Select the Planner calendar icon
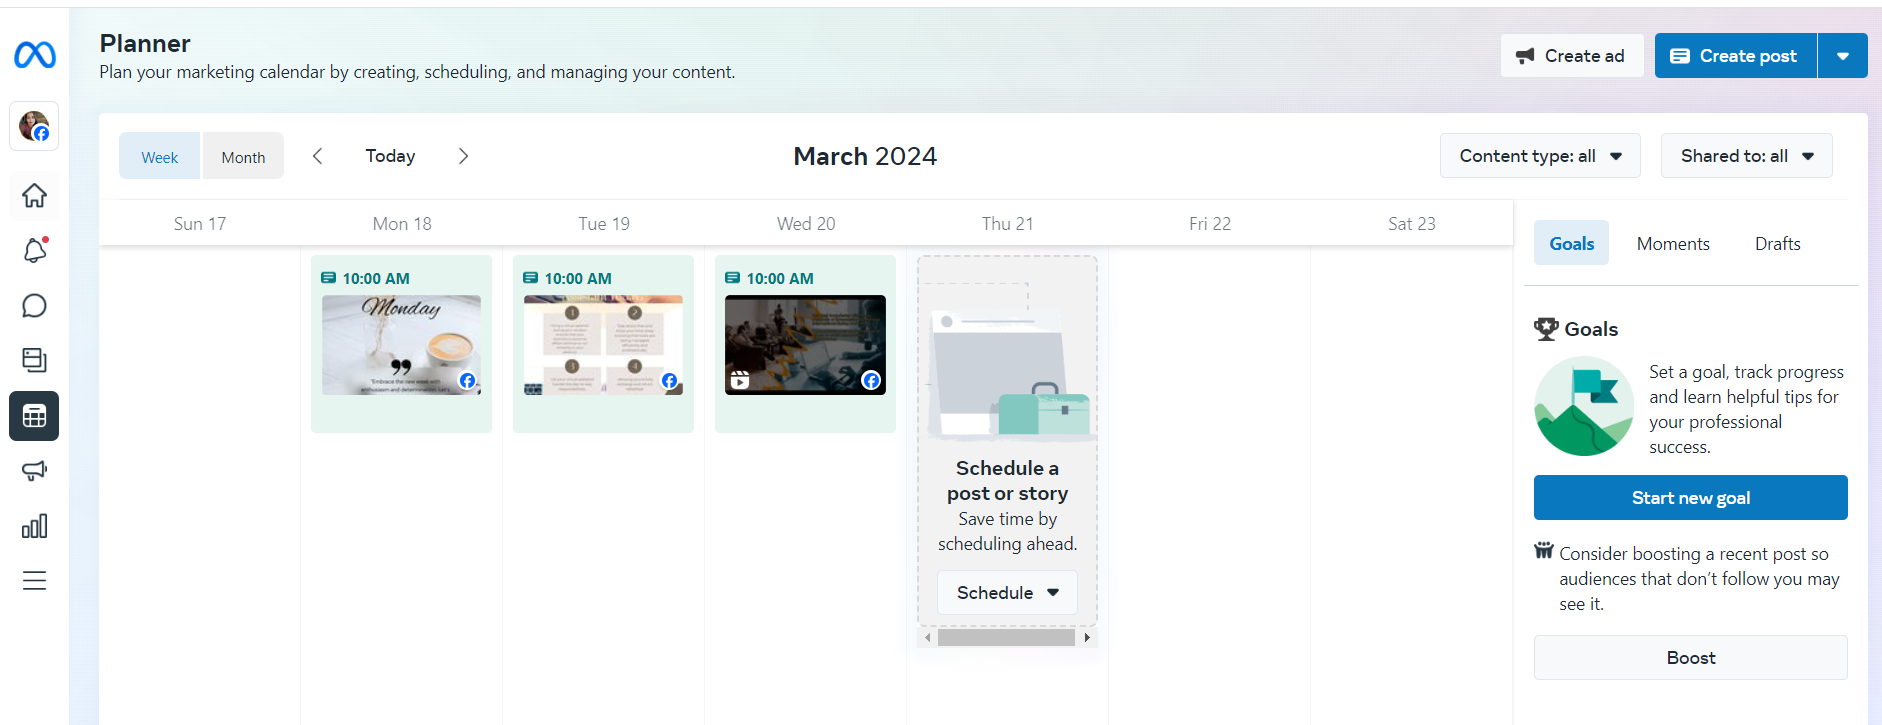 tap(34, 416)
